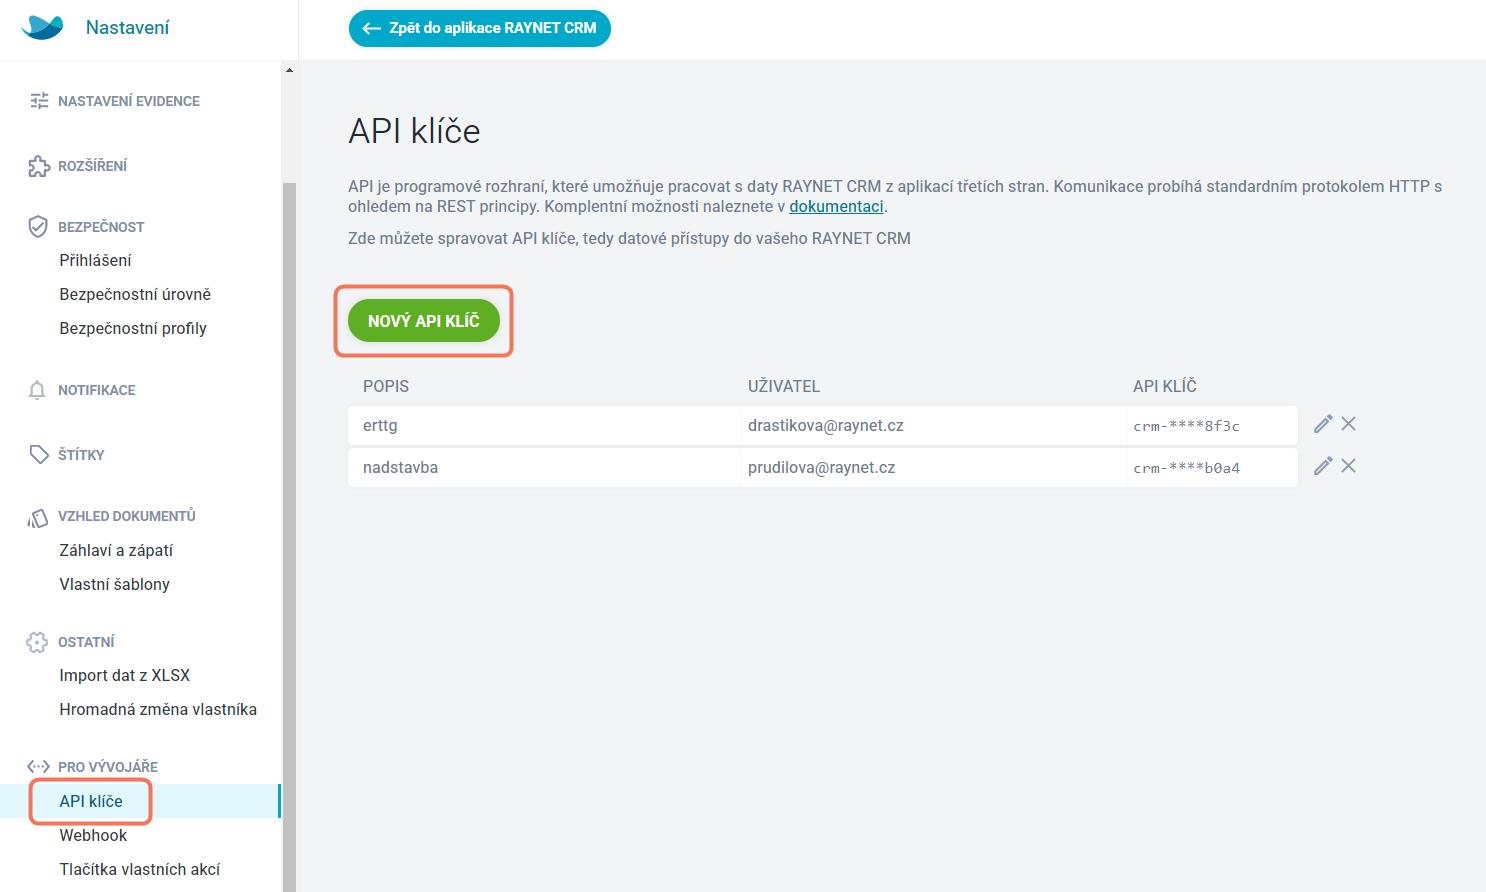The height and width of the screenshot is (892, 1486).
Task: Open the Štítky section
Action: coord(81,455)
